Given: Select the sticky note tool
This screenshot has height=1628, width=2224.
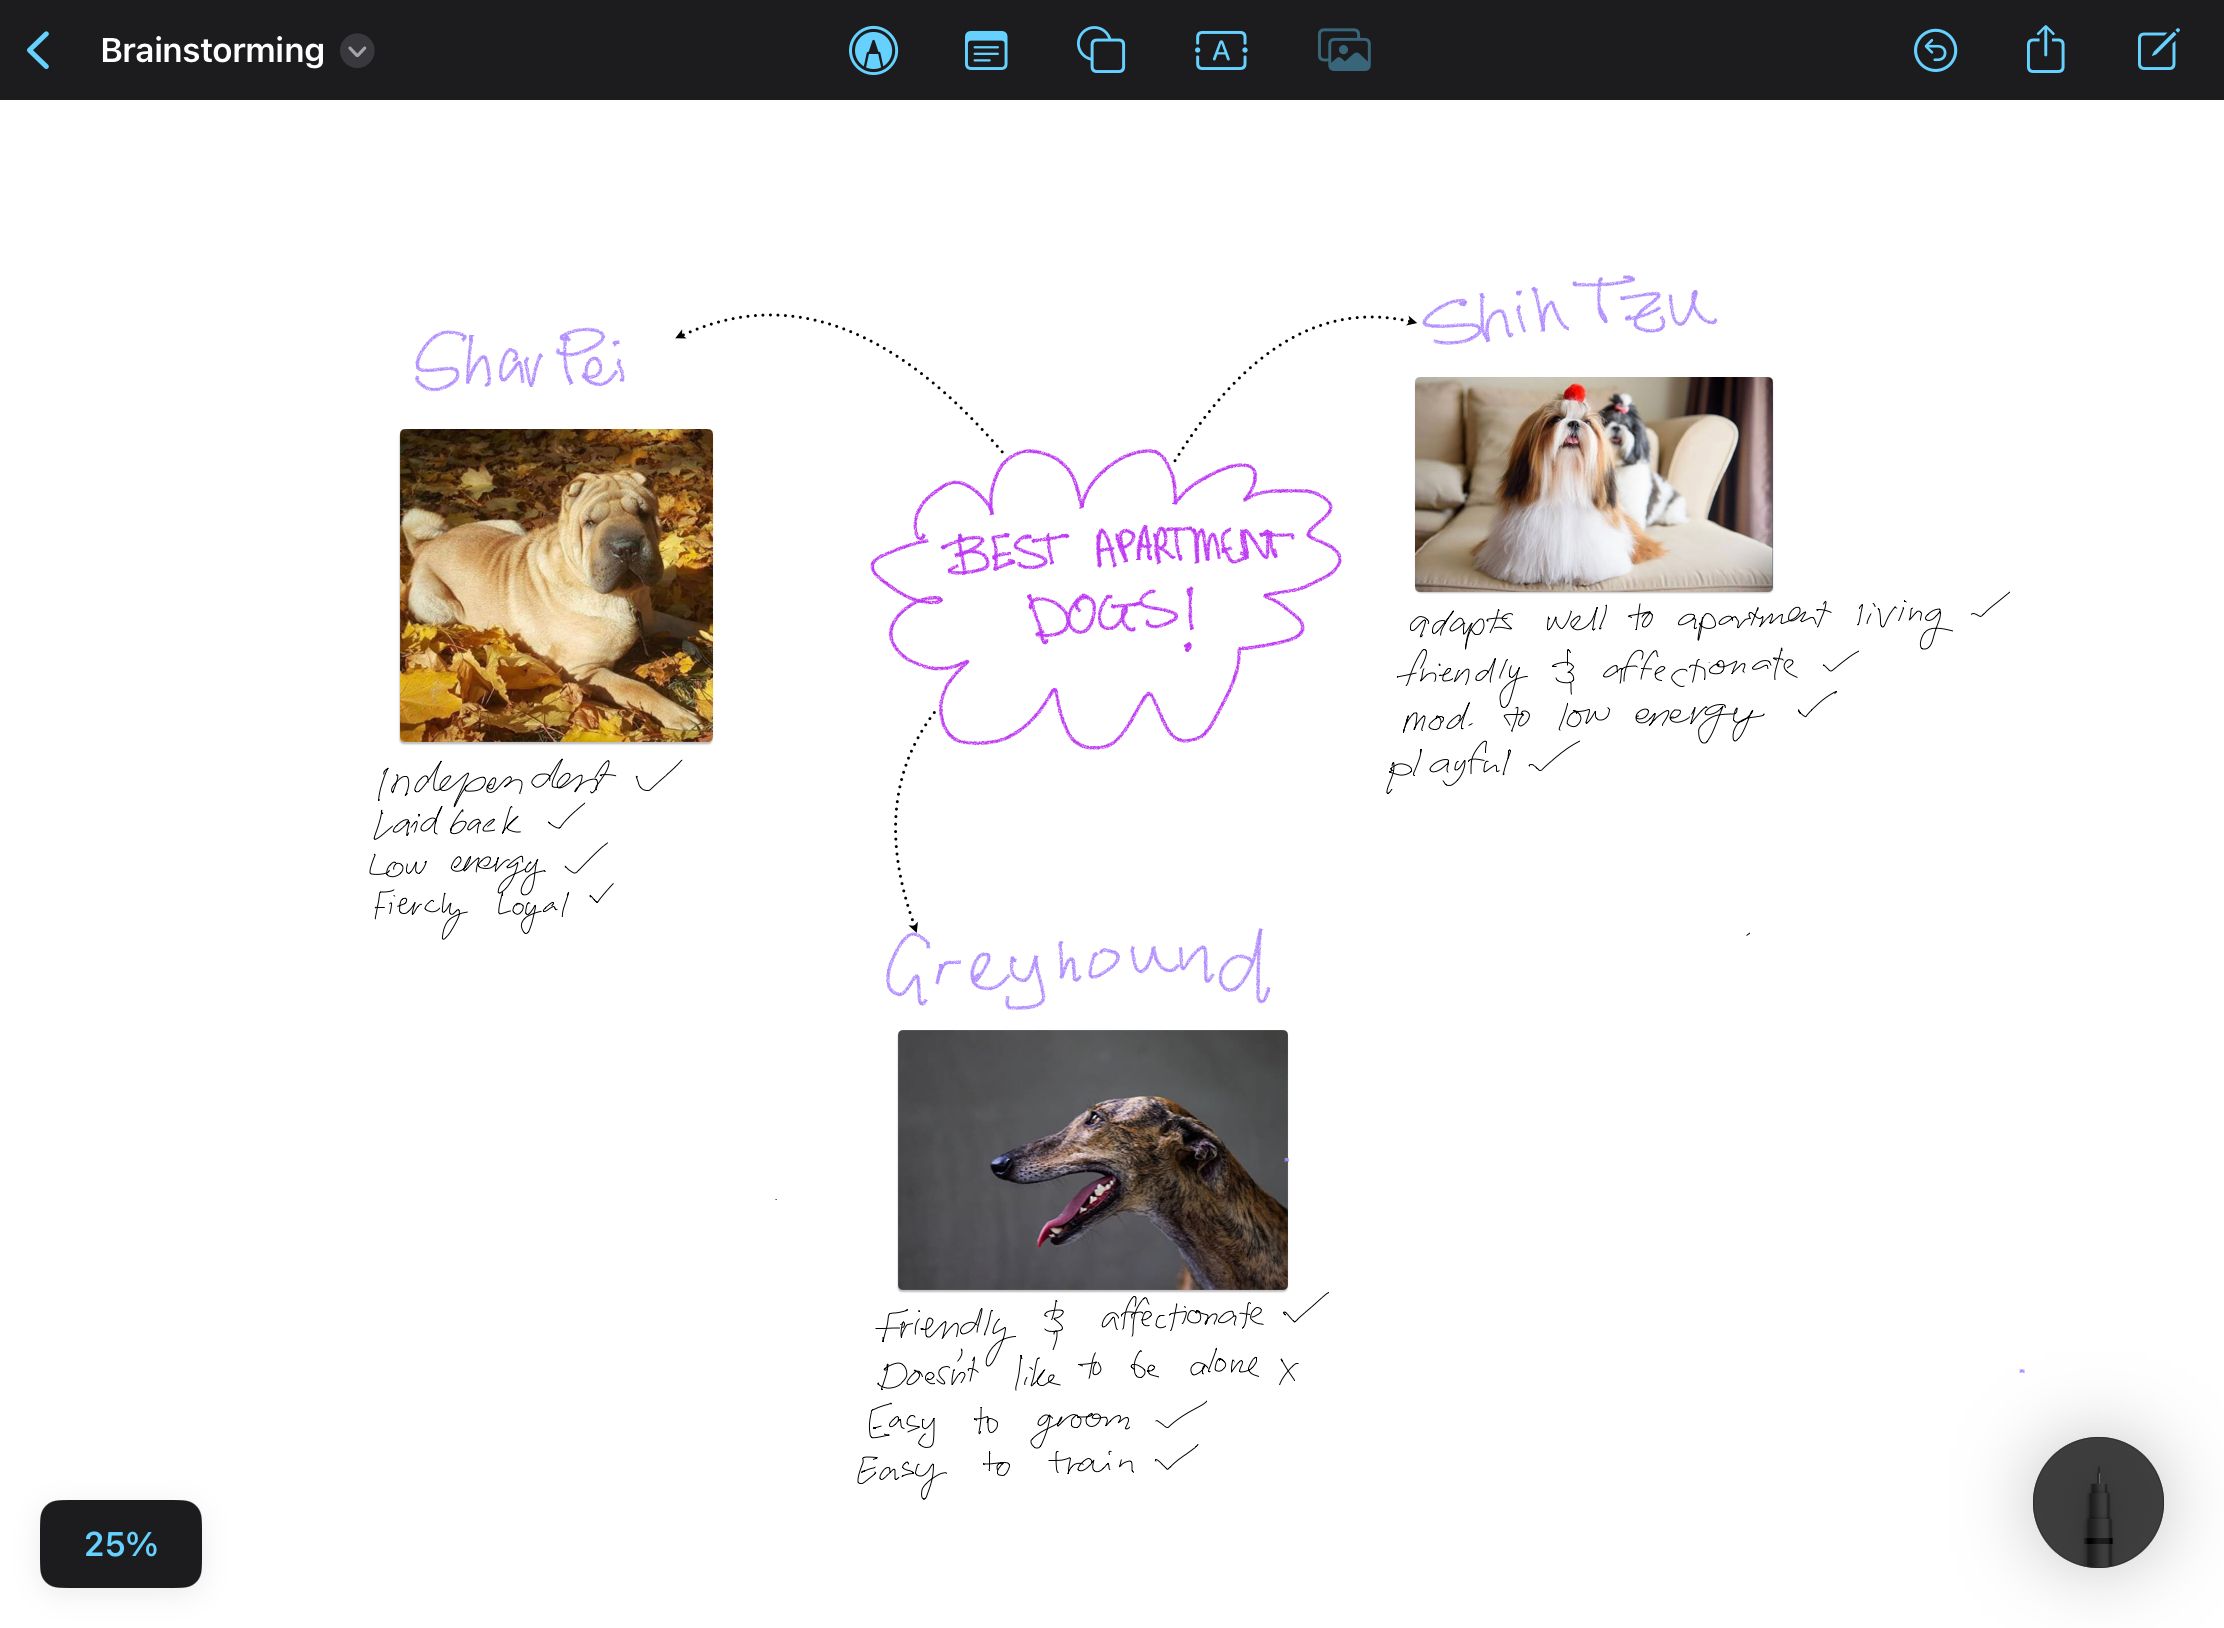Looking at the screenshot, I should (x=985, y=50).
